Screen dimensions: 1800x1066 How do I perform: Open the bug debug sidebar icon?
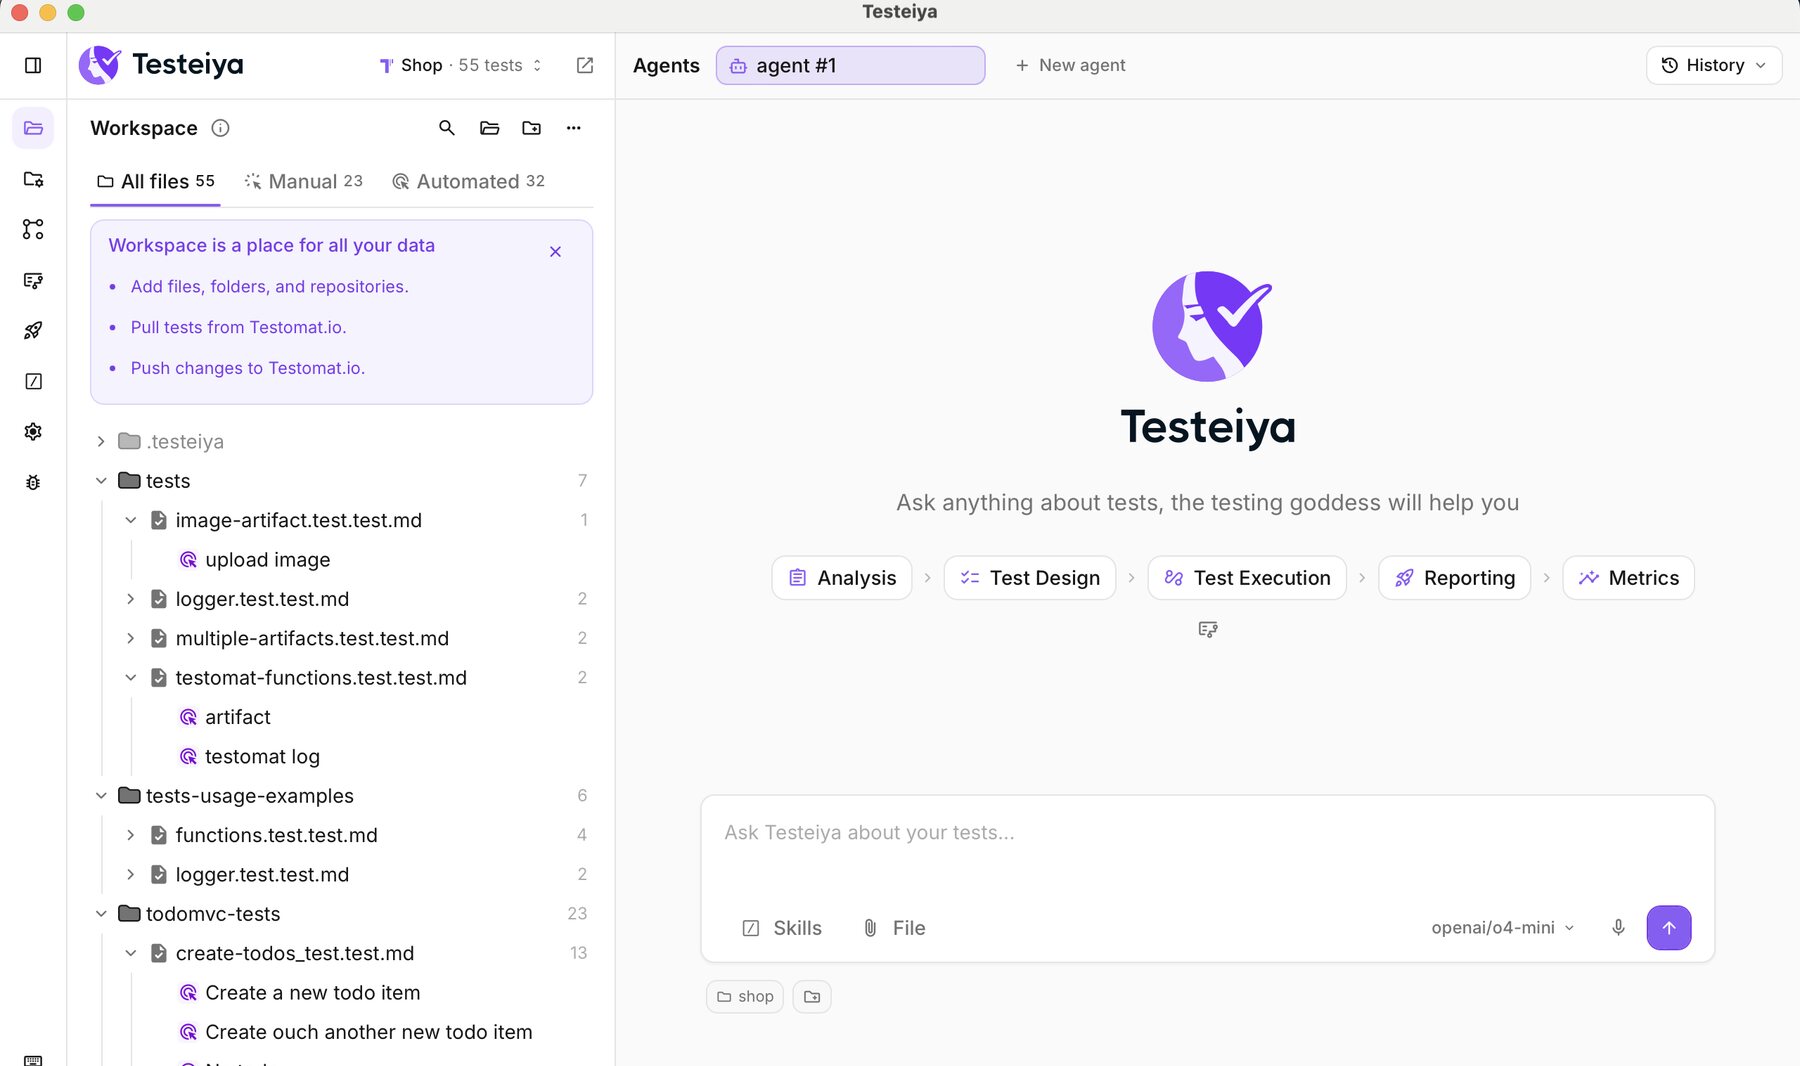[33, 482]
